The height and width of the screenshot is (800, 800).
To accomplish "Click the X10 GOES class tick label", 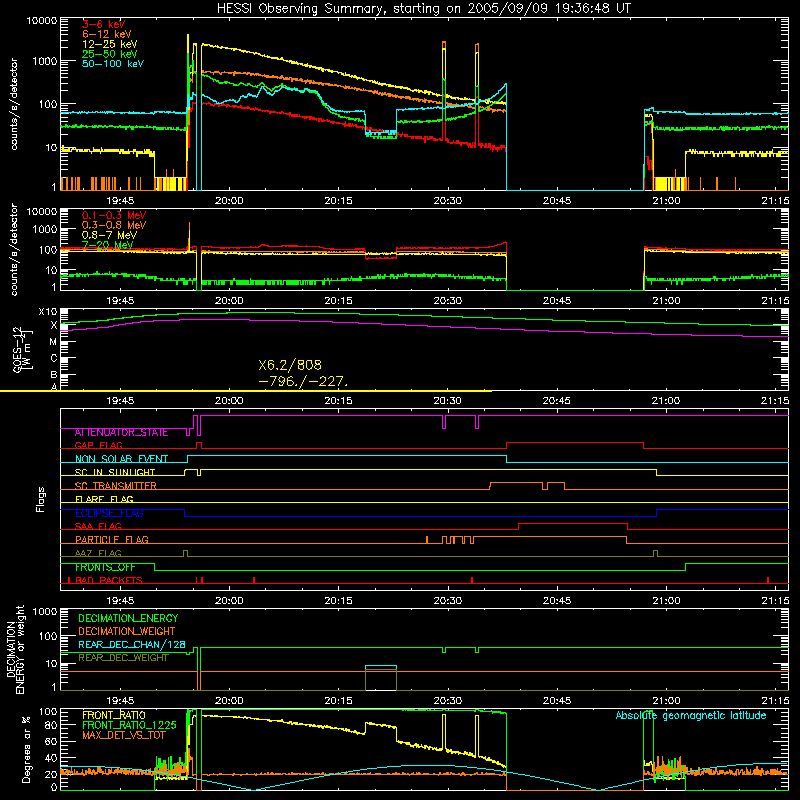I will 48,312.
